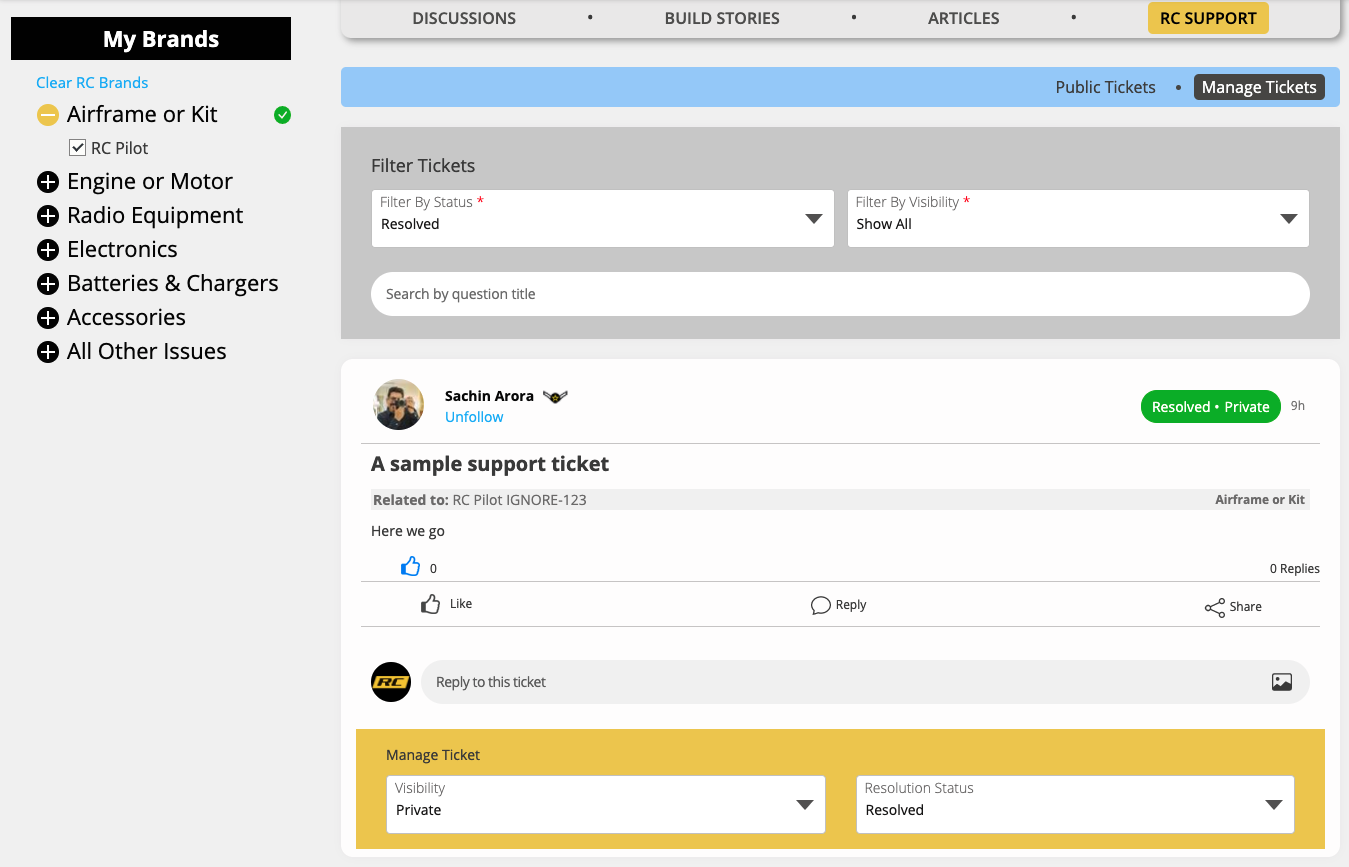The height and width of the screenshot is (867, 1349).
Task: Click the Search by question title field
Action: [839, 294]
